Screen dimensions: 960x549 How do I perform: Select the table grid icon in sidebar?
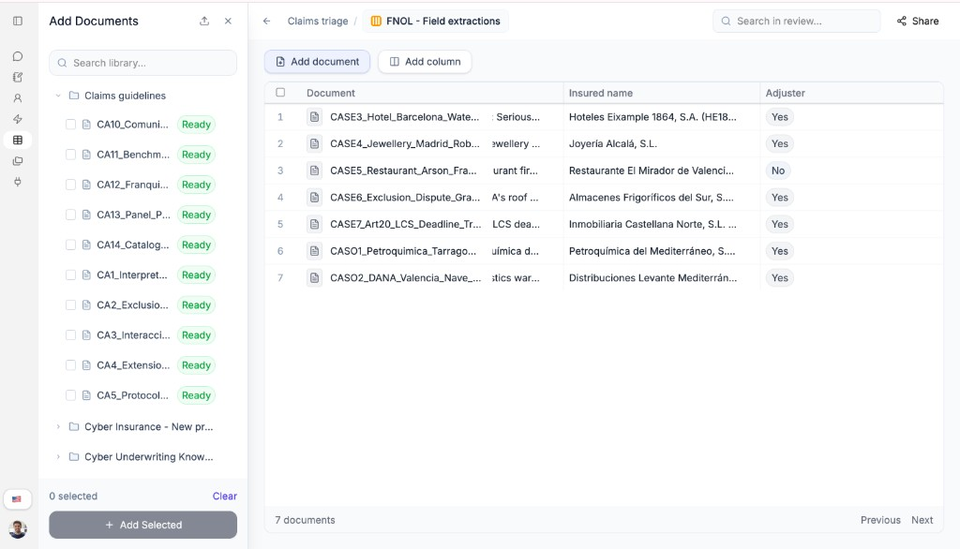pyautogui.click(x=18, y=140)
